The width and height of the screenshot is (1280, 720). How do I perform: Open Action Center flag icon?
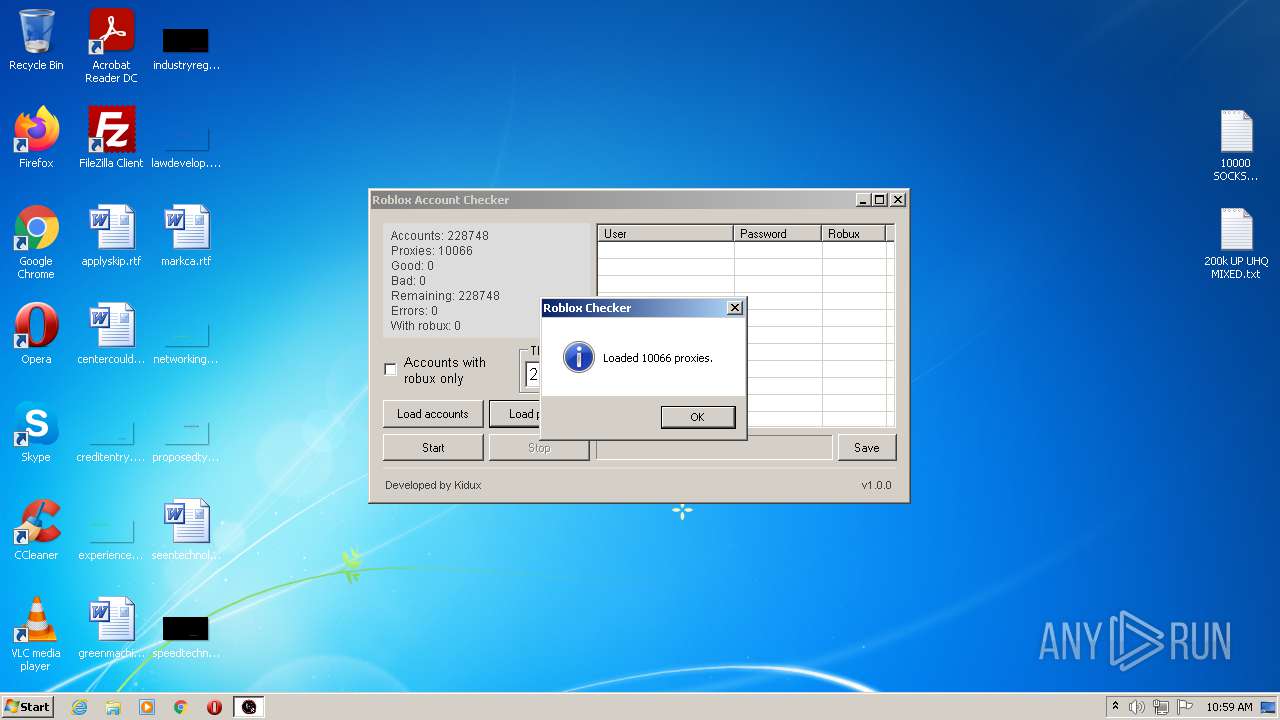point(1185,707)
